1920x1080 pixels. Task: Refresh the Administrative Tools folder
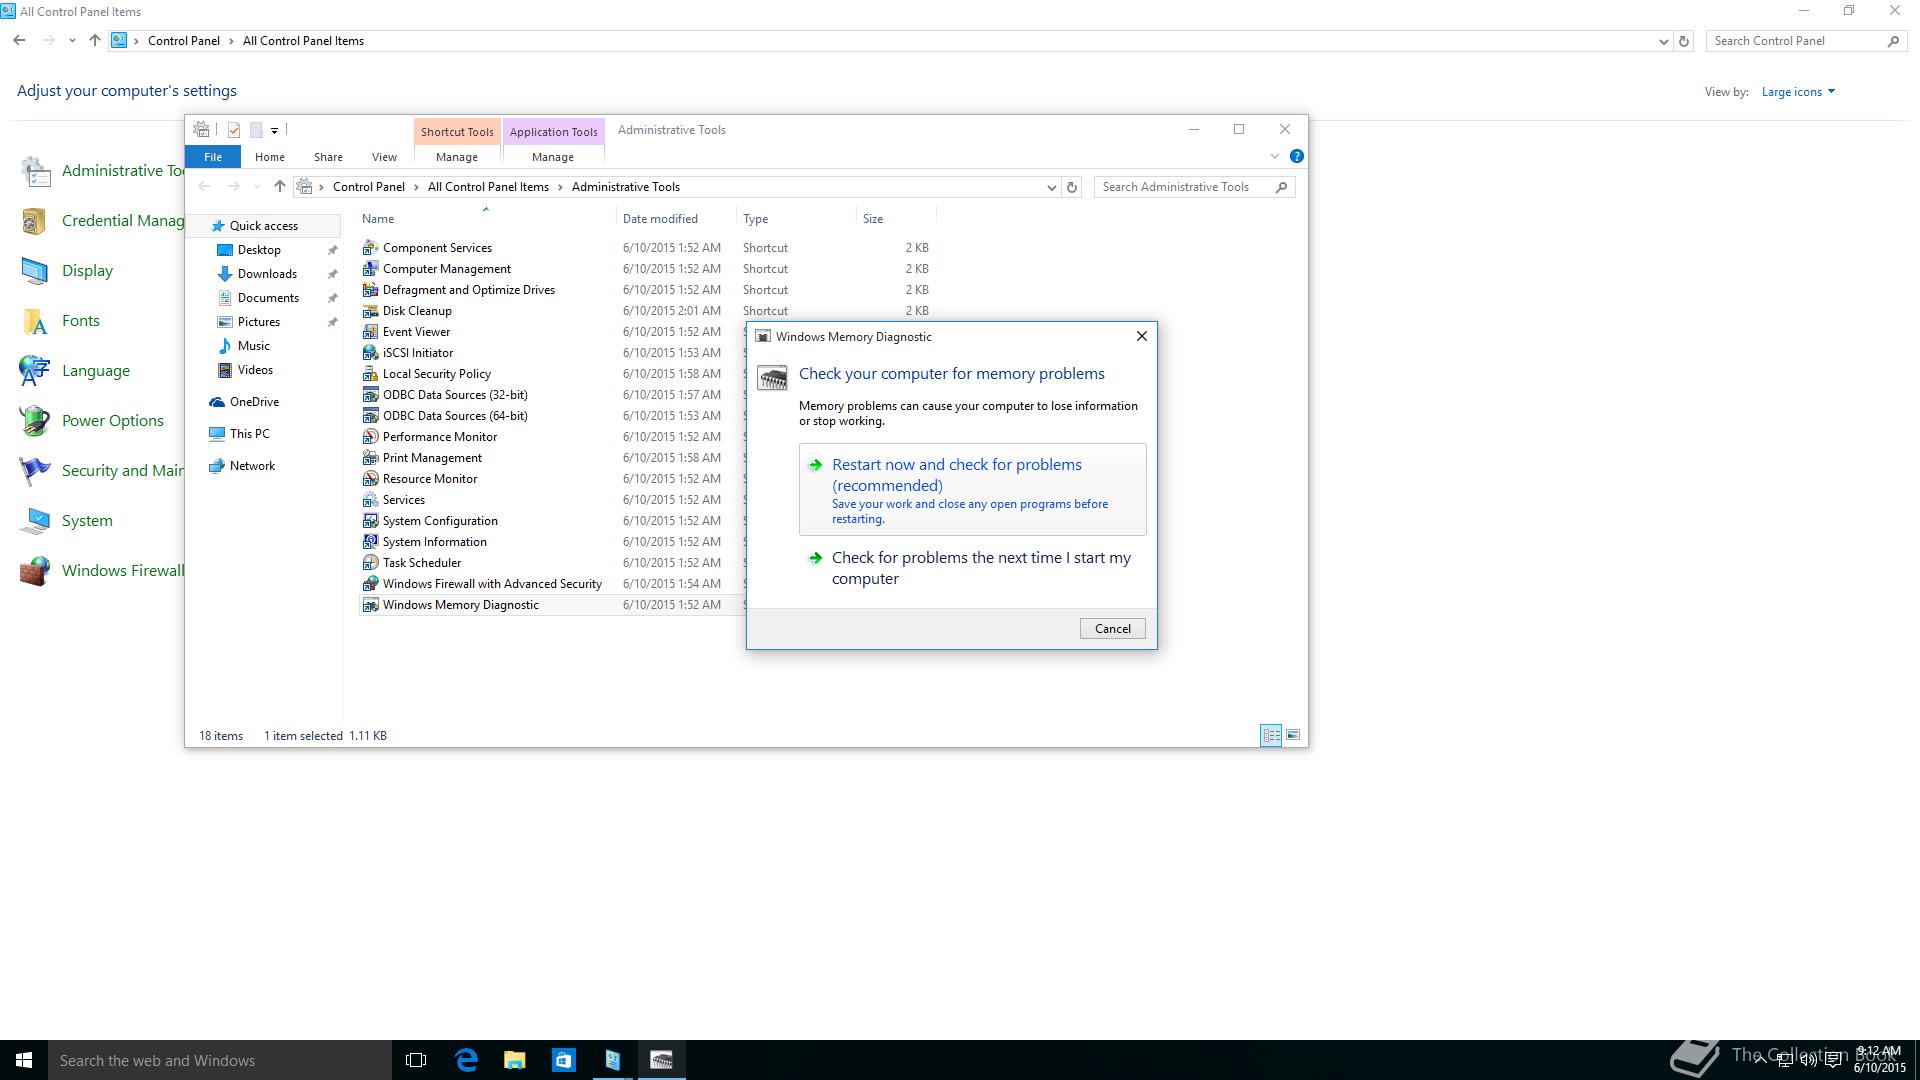click(1071, 187)
